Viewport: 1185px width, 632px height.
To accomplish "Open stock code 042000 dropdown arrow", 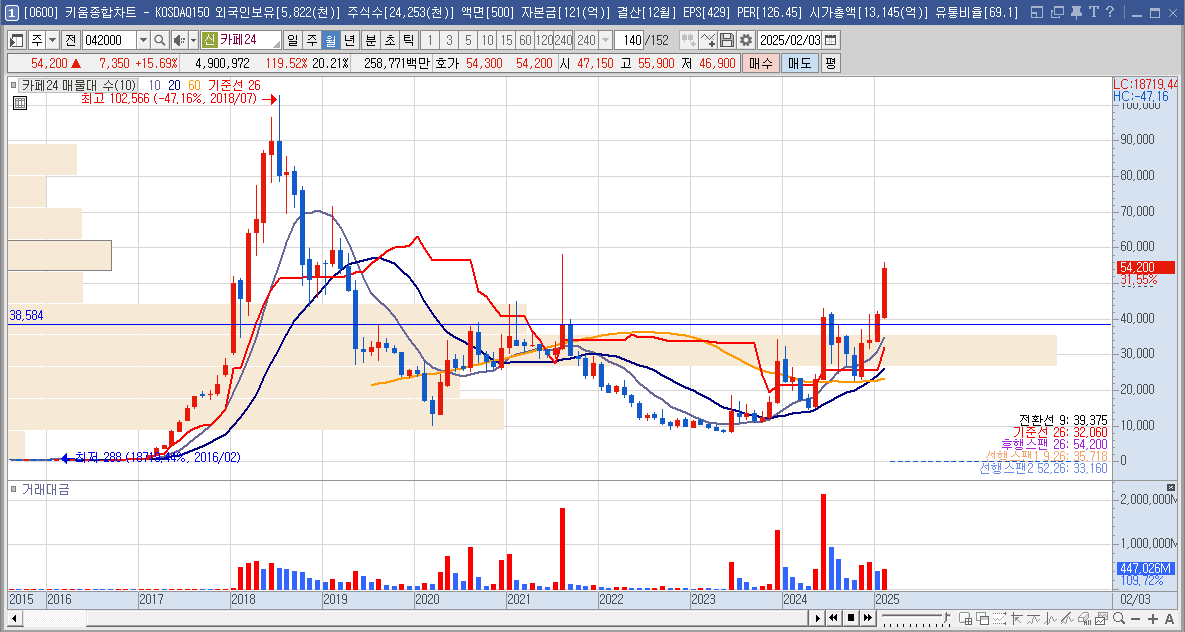I will (144, 40).
